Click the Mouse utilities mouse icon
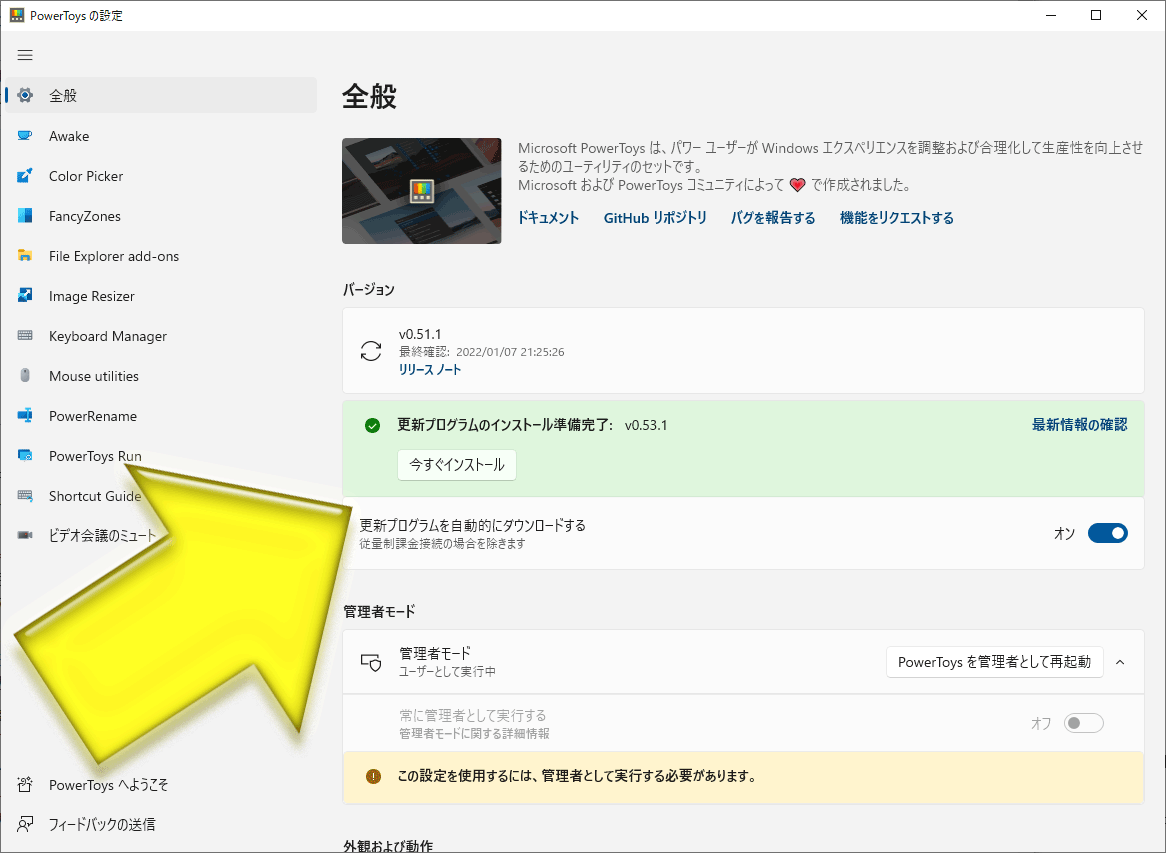This screenshot has height=853, width=1166. pyautogui.click(x=25, y=376)
